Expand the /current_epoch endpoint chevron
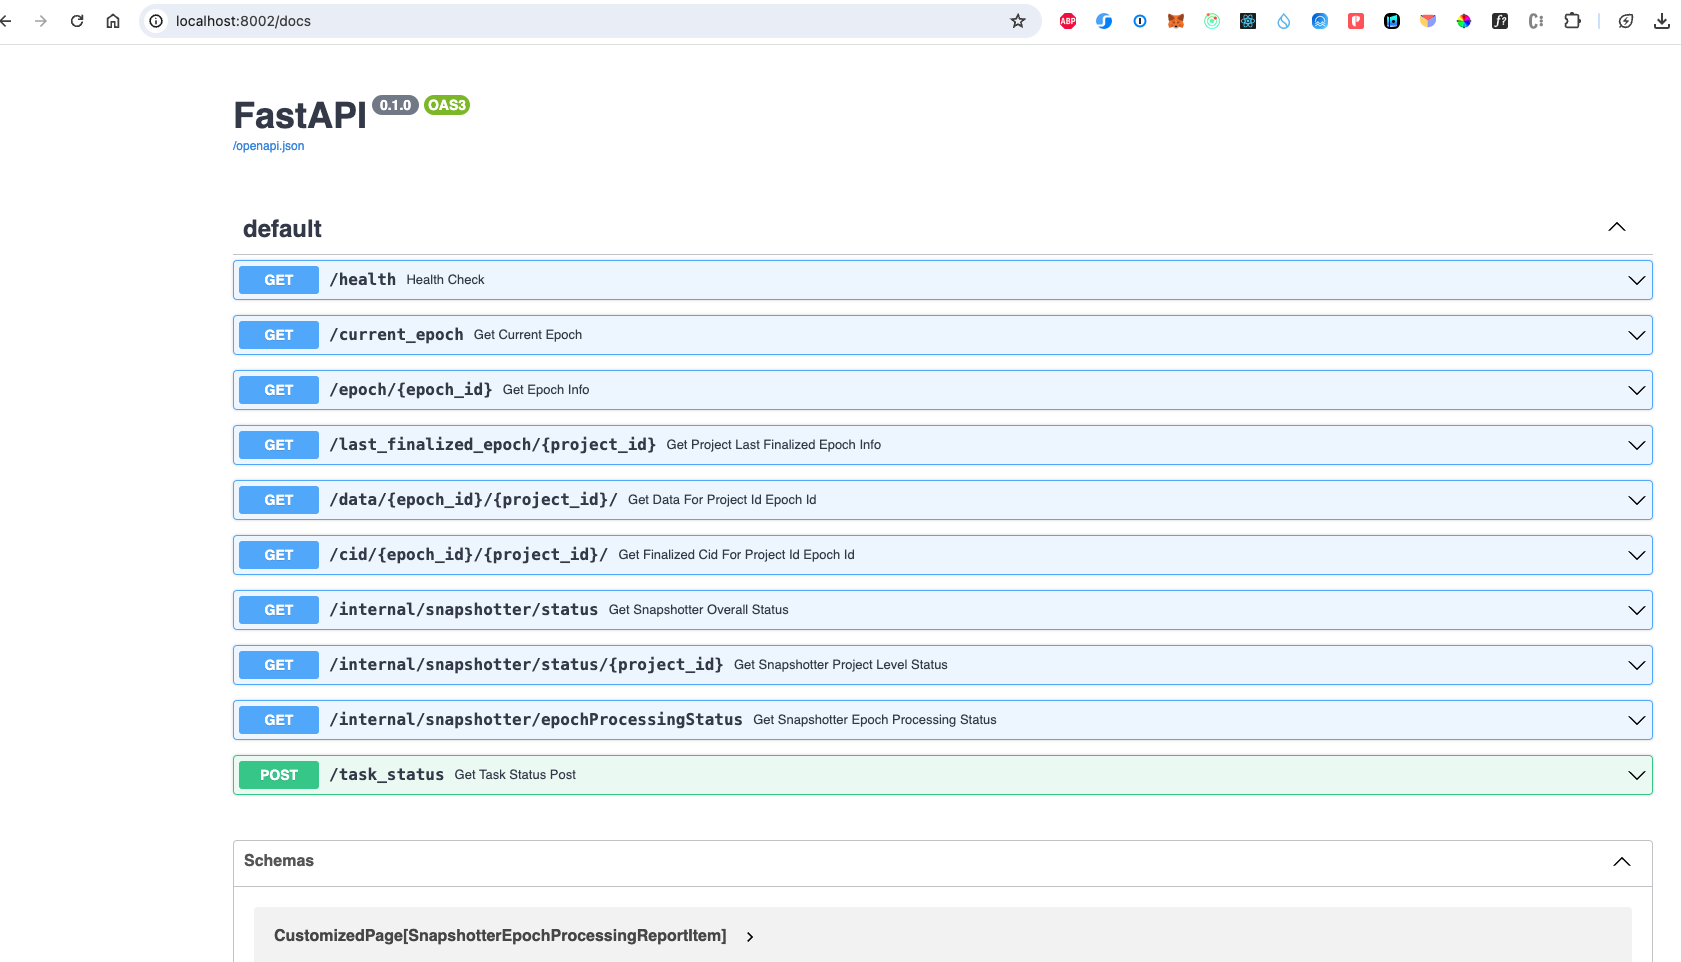Screen dimensions: 1681x962 (x=1637, y=335)
